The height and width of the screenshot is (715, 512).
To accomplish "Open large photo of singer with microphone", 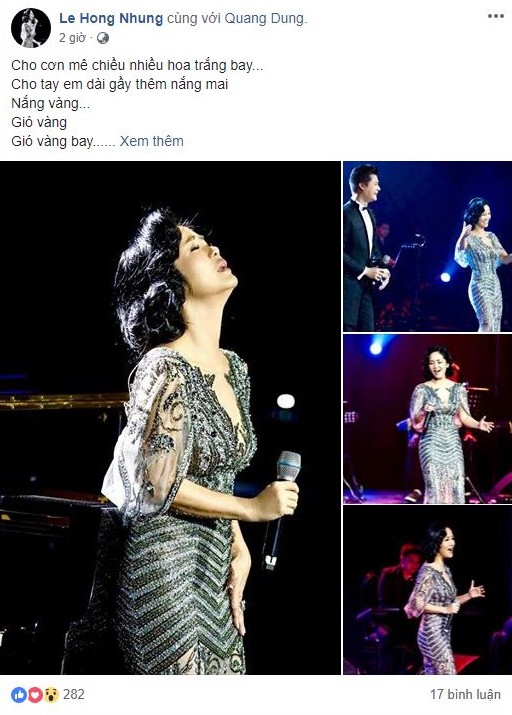I will [x=170, y=418].
